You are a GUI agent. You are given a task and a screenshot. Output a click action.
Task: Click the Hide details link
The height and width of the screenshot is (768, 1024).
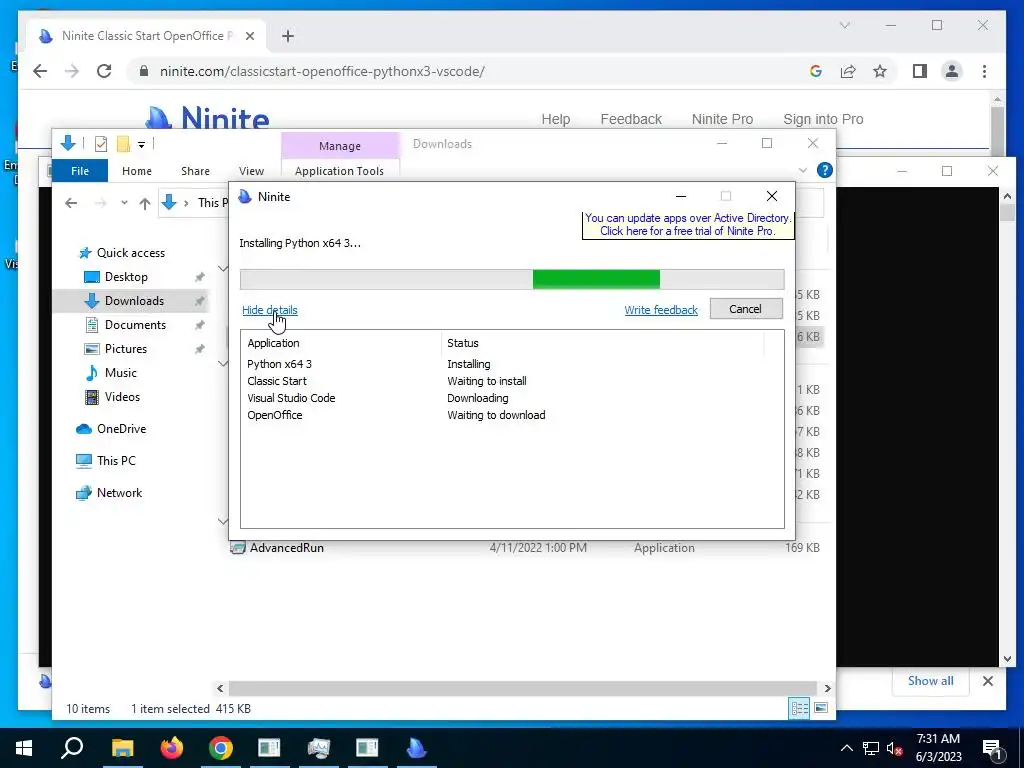[270, 310]
